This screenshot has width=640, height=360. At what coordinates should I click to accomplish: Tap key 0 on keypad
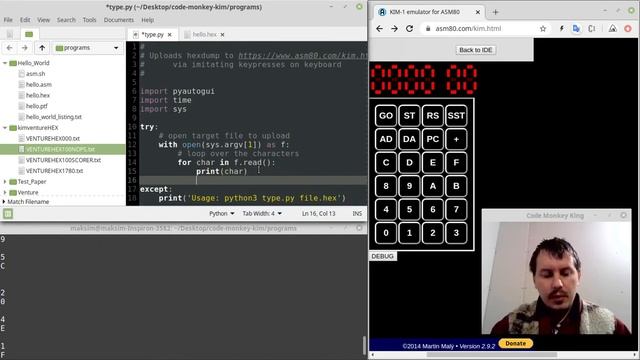coord(386,233)
